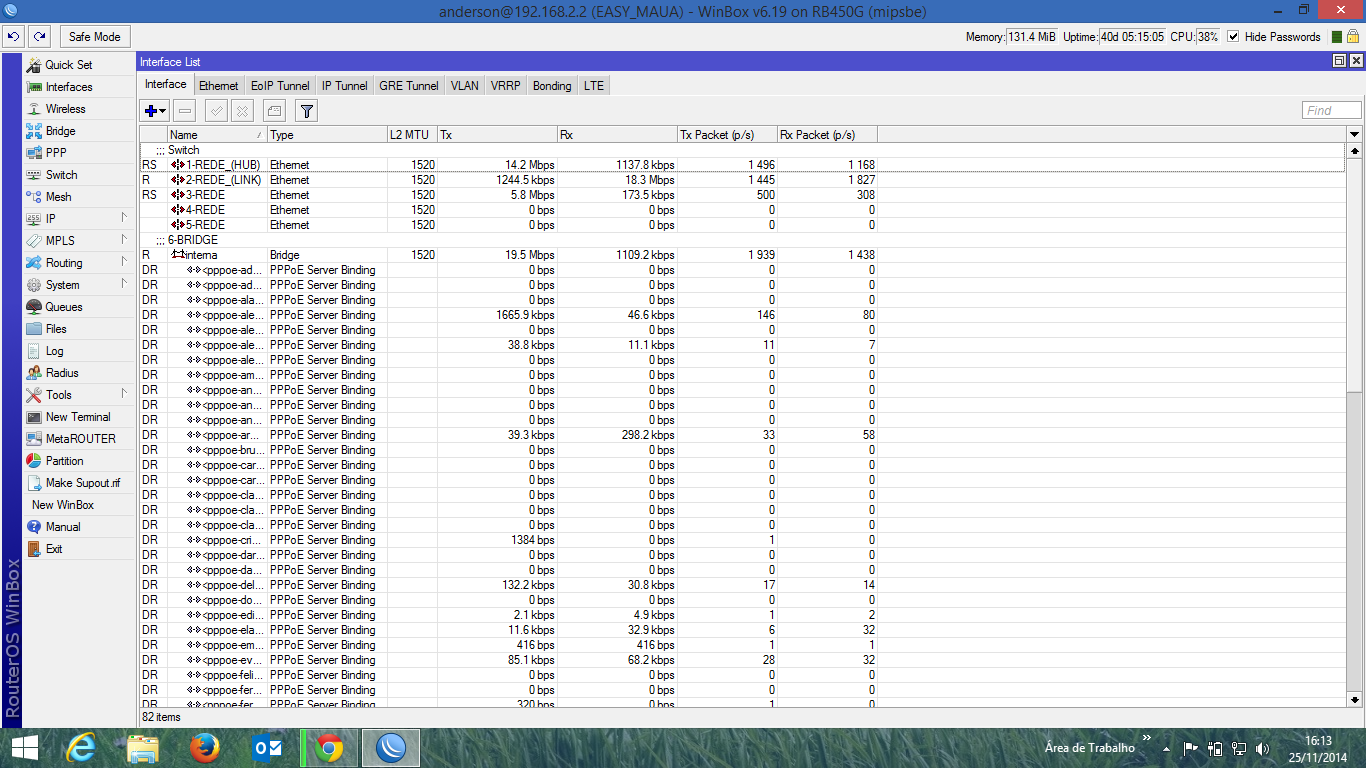This screenshot has height=768, width=1366.
Task: Switch to the VLAN tab
Action: coord(465,86)
